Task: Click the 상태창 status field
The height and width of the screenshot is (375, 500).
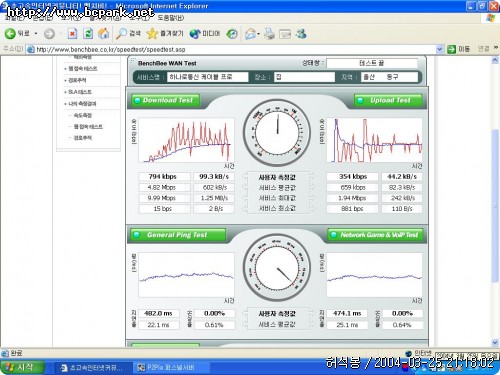Action: pyautogui.click(x=372, y=63)
